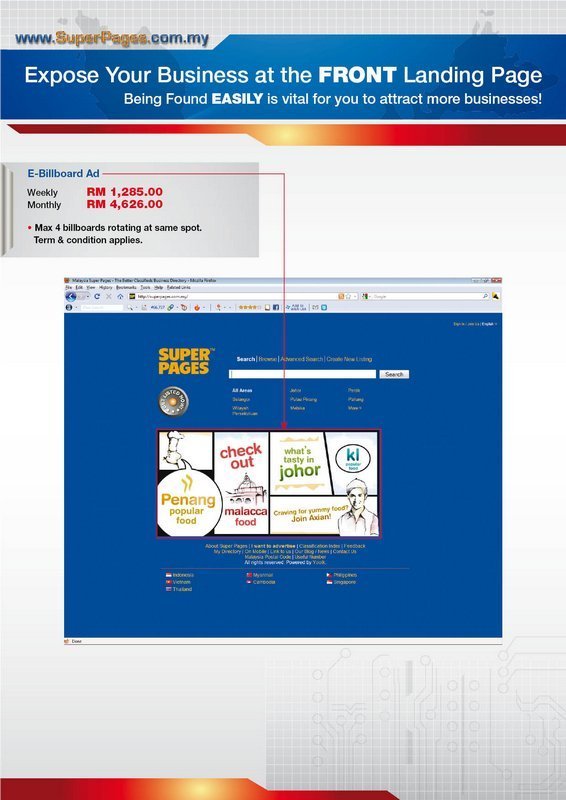Click the browser Back arrow button

(x=71, y=296)
